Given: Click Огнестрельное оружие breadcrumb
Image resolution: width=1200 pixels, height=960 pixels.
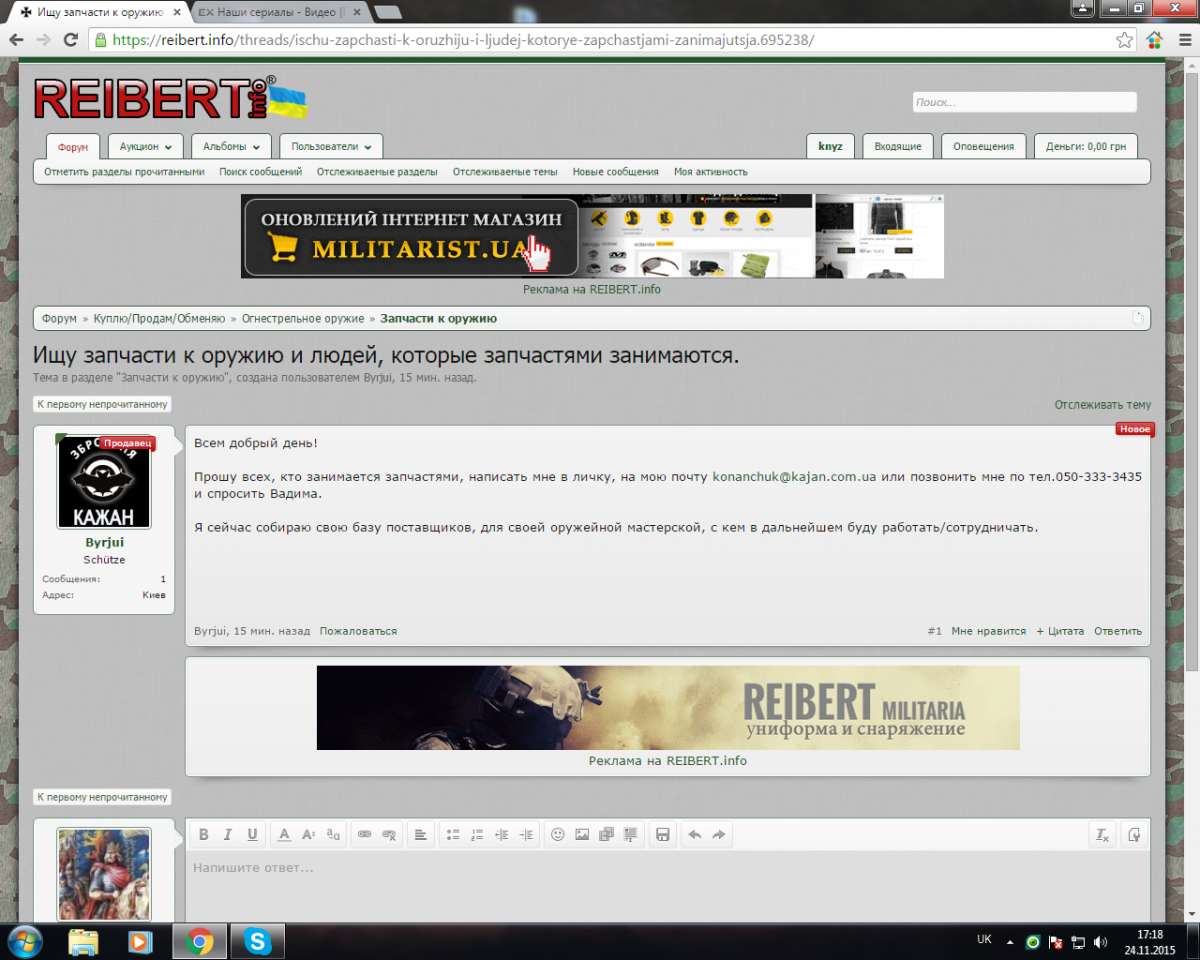Looking at the screenshot, I should (303, 318).
